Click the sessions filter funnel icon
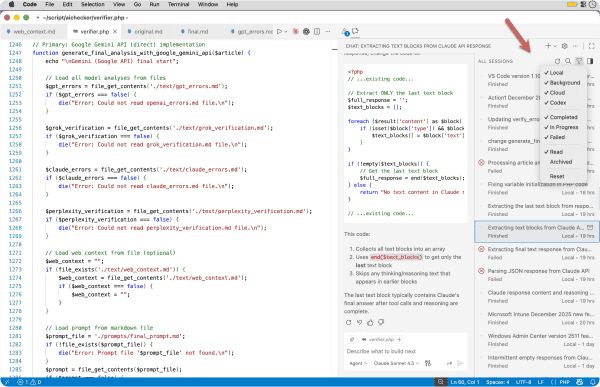This screenshot has height=387, width=600. coord(579,61)
